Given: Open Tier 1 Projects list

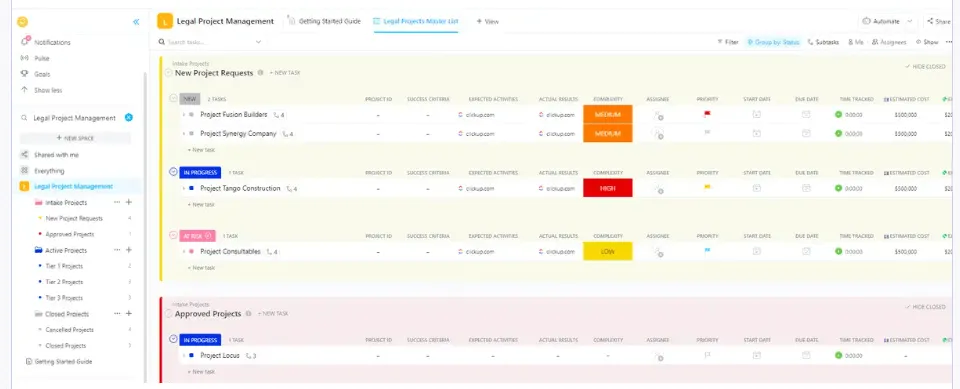Looking at the screenshot, I should coord(64,266).
